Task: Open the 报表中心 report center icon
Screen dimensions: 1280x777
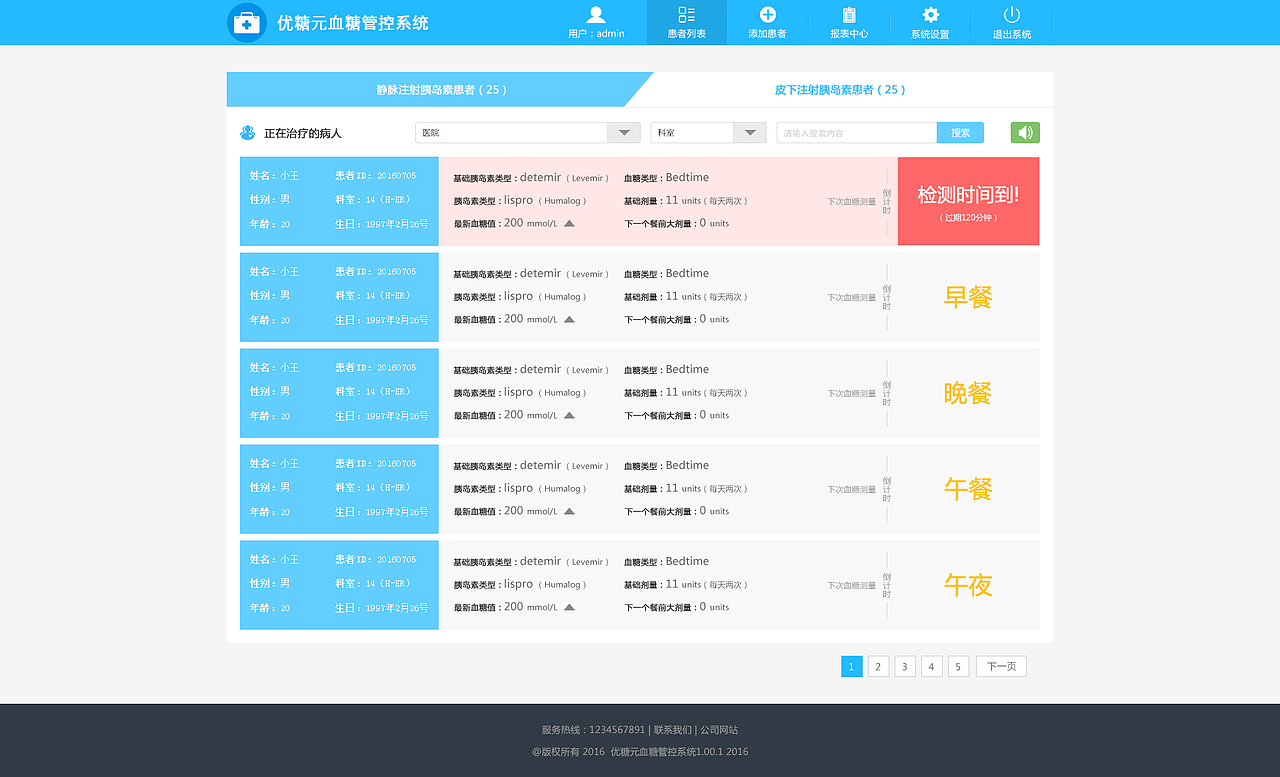Action: coord(849,15)
